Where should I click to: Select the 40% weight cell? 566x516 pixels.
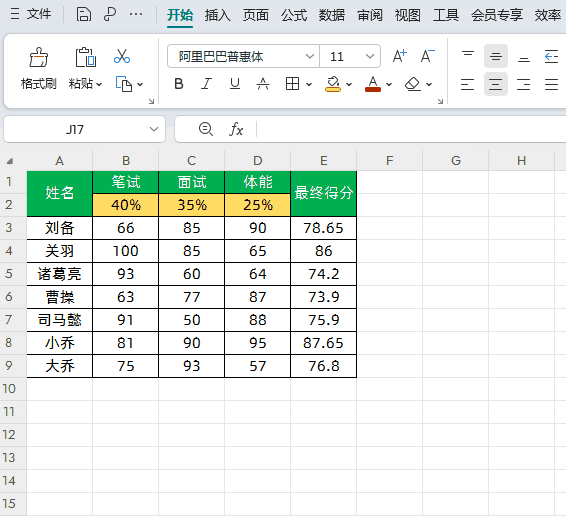point(126,205)
